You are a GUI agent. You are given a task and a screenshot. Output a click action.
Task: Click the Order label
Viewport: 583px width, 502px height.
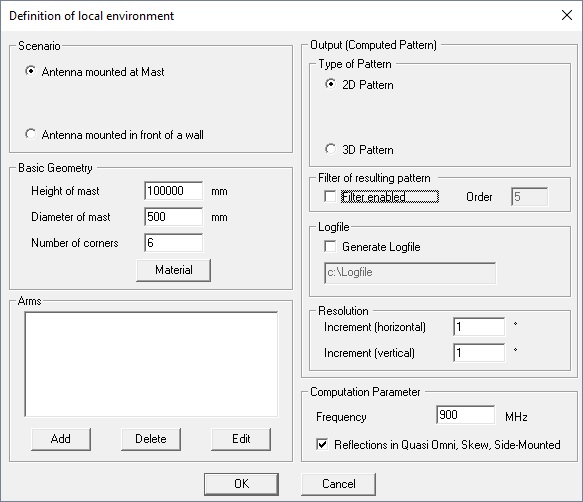[x=479, y=197]
